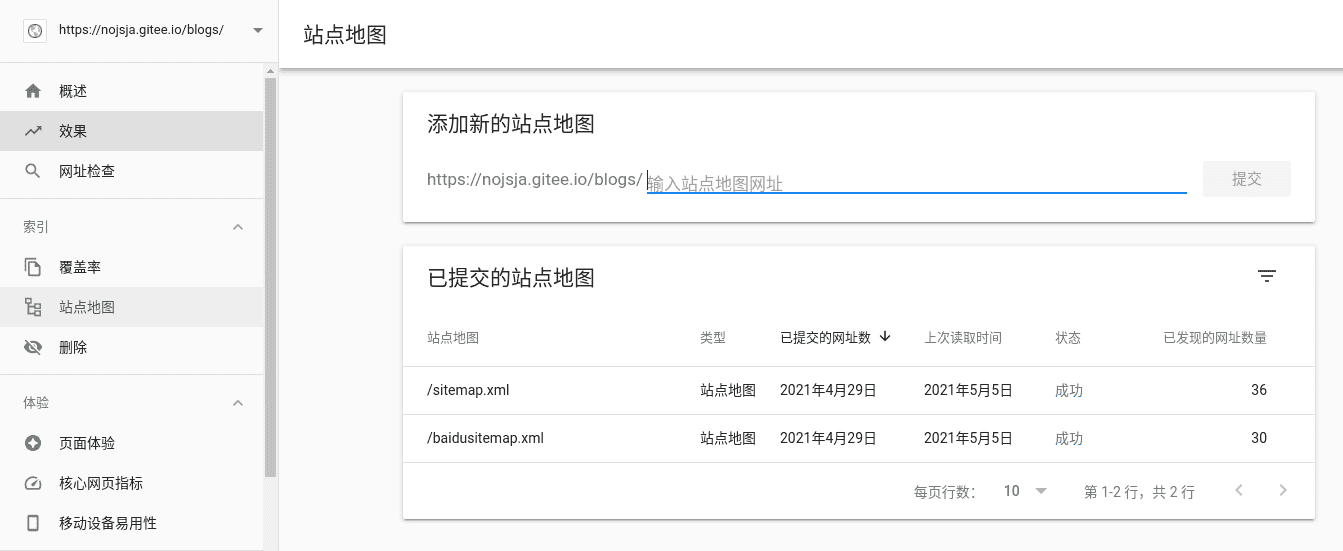Screen dimensions: 1343x551
Task: Click the crossed-eye icon beside 删除
Action: point(33,347)
